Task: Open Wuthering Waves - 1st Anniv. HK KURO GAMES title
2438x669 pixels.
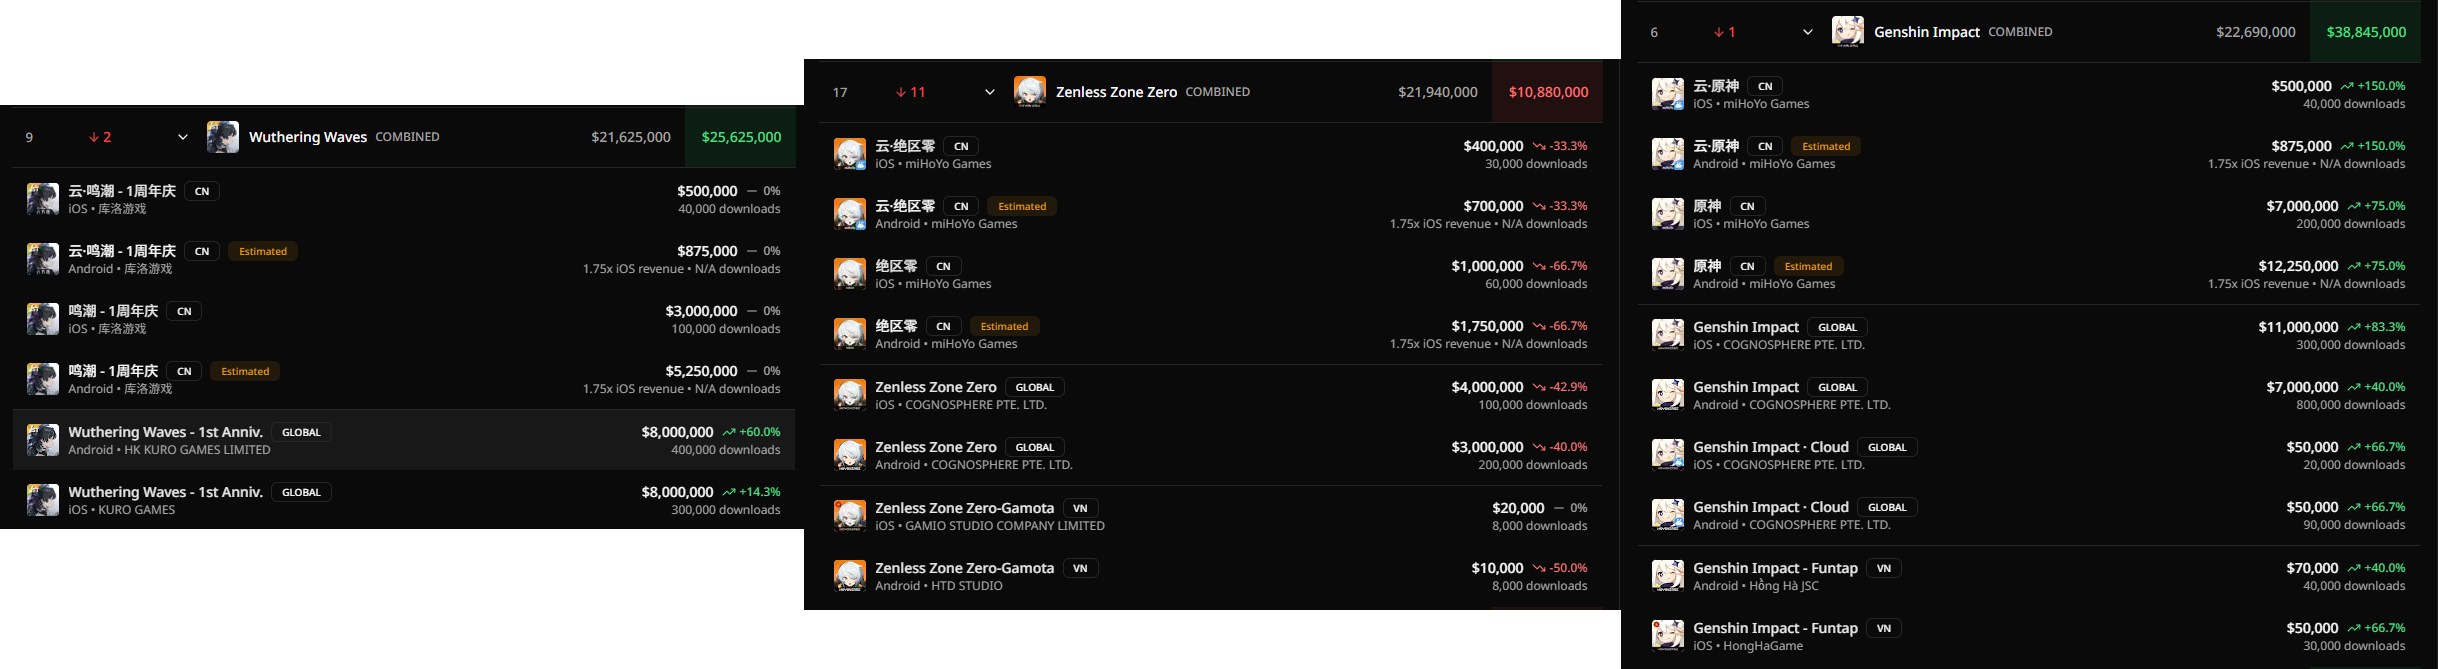Action: click(166, 432)
